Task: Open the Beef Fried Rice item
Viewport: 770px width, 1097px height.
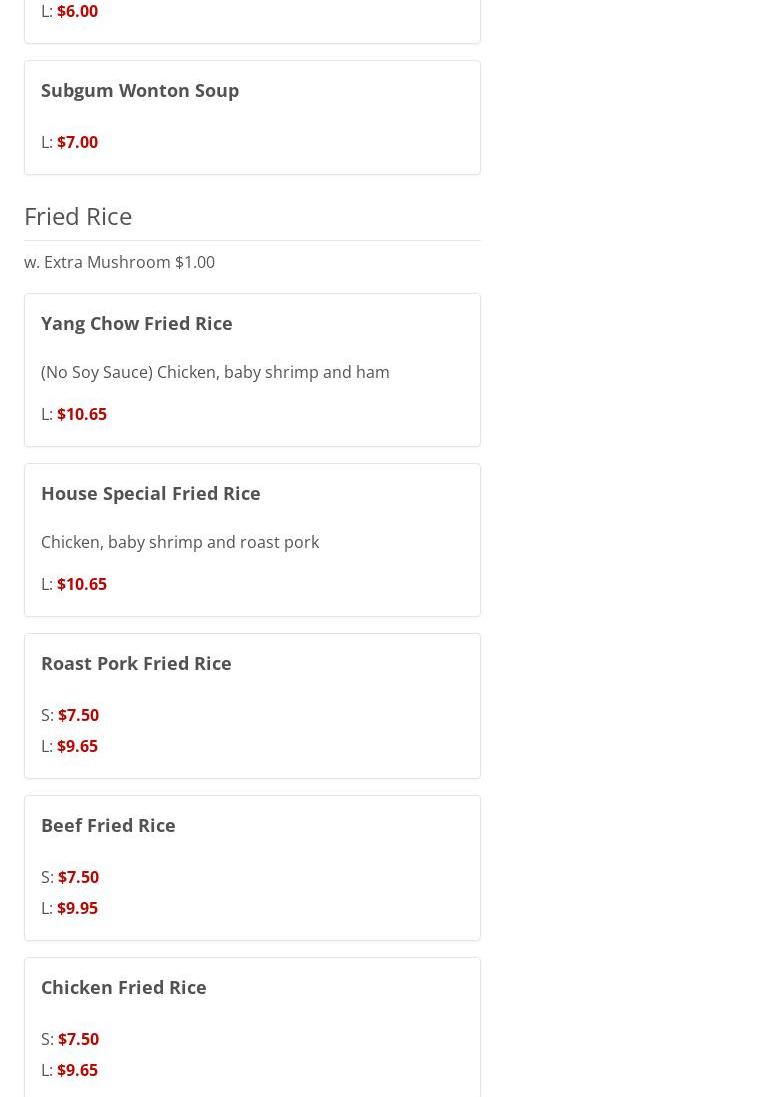Action: tap(108, 825)
